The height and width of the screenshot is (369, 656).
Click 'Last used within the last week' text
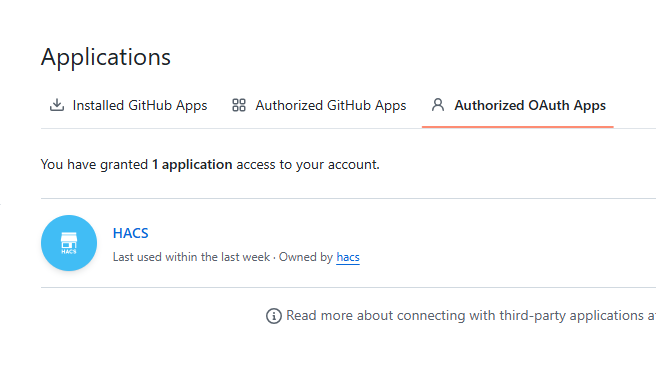[191, 257]
